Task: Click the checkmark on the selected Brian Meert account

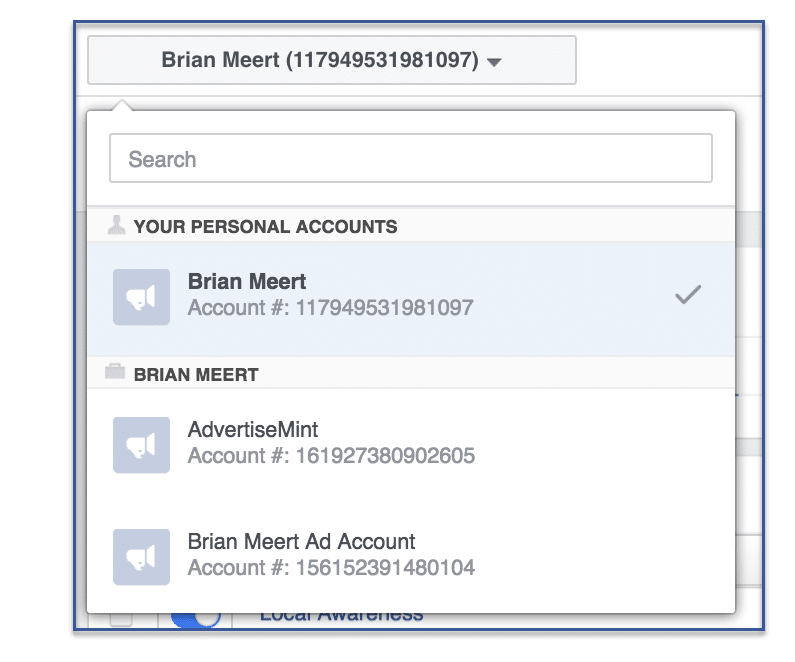Action: pyautogui.click(x=688, y=295)
